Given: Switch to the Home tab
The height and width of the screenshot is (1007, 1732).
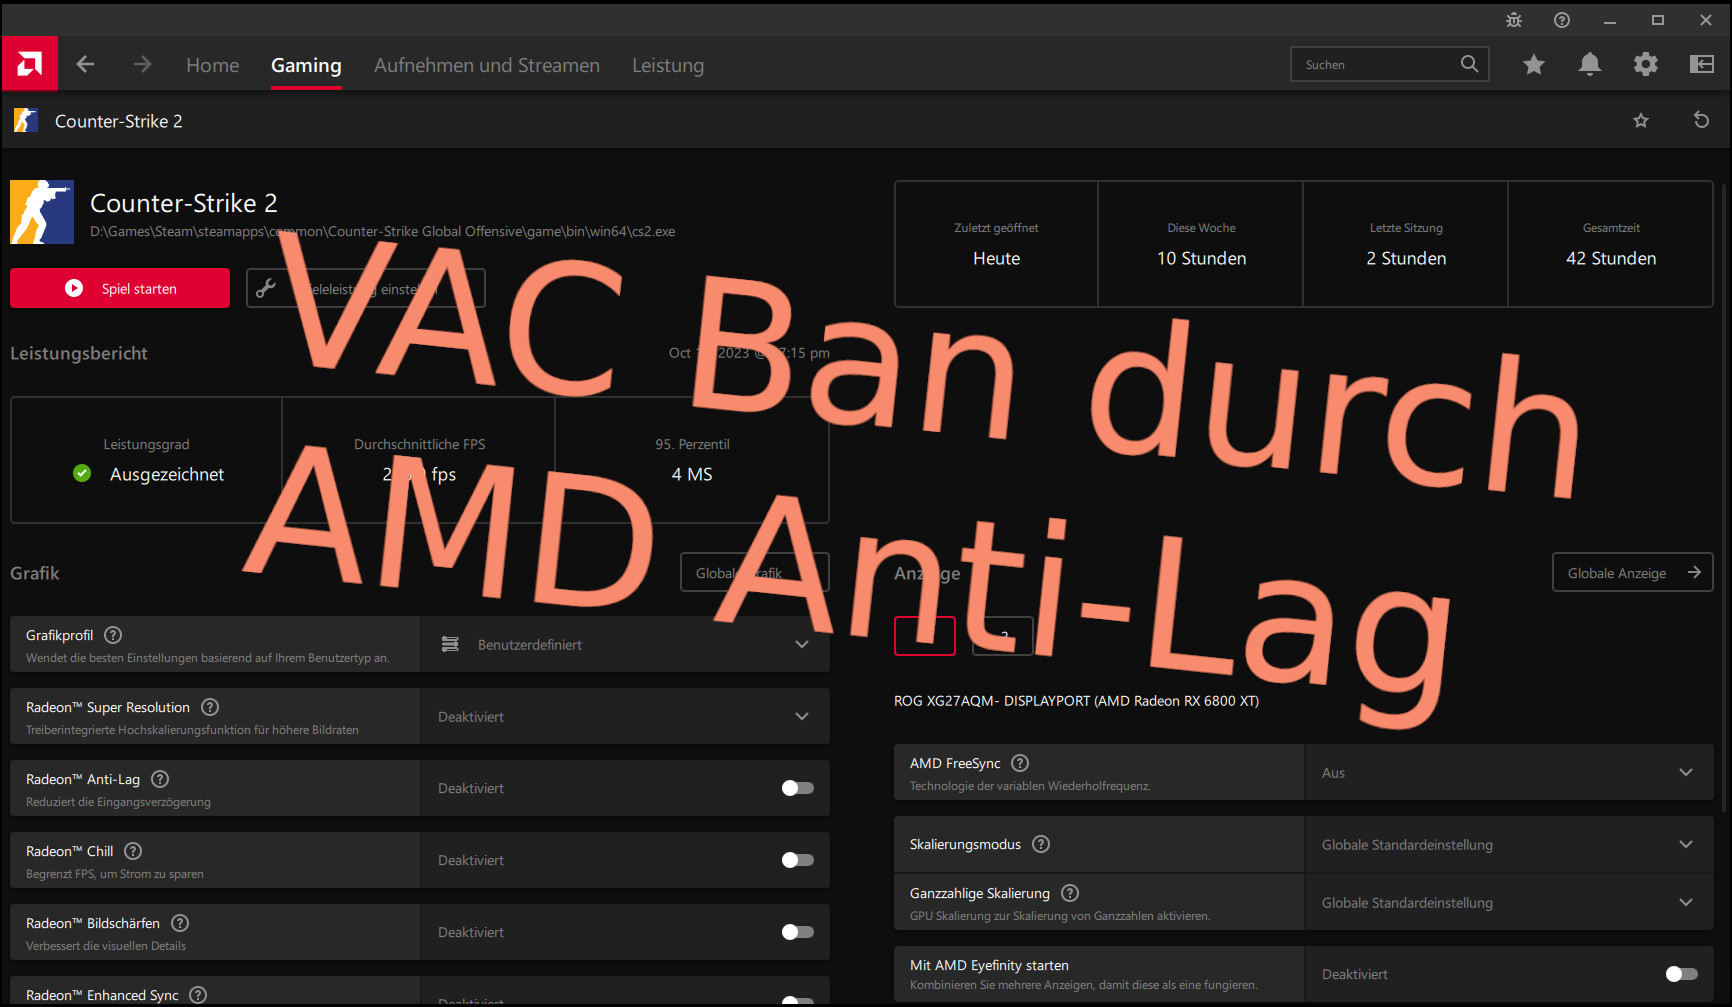Looking at the screenshot, I should pos(212,65).
